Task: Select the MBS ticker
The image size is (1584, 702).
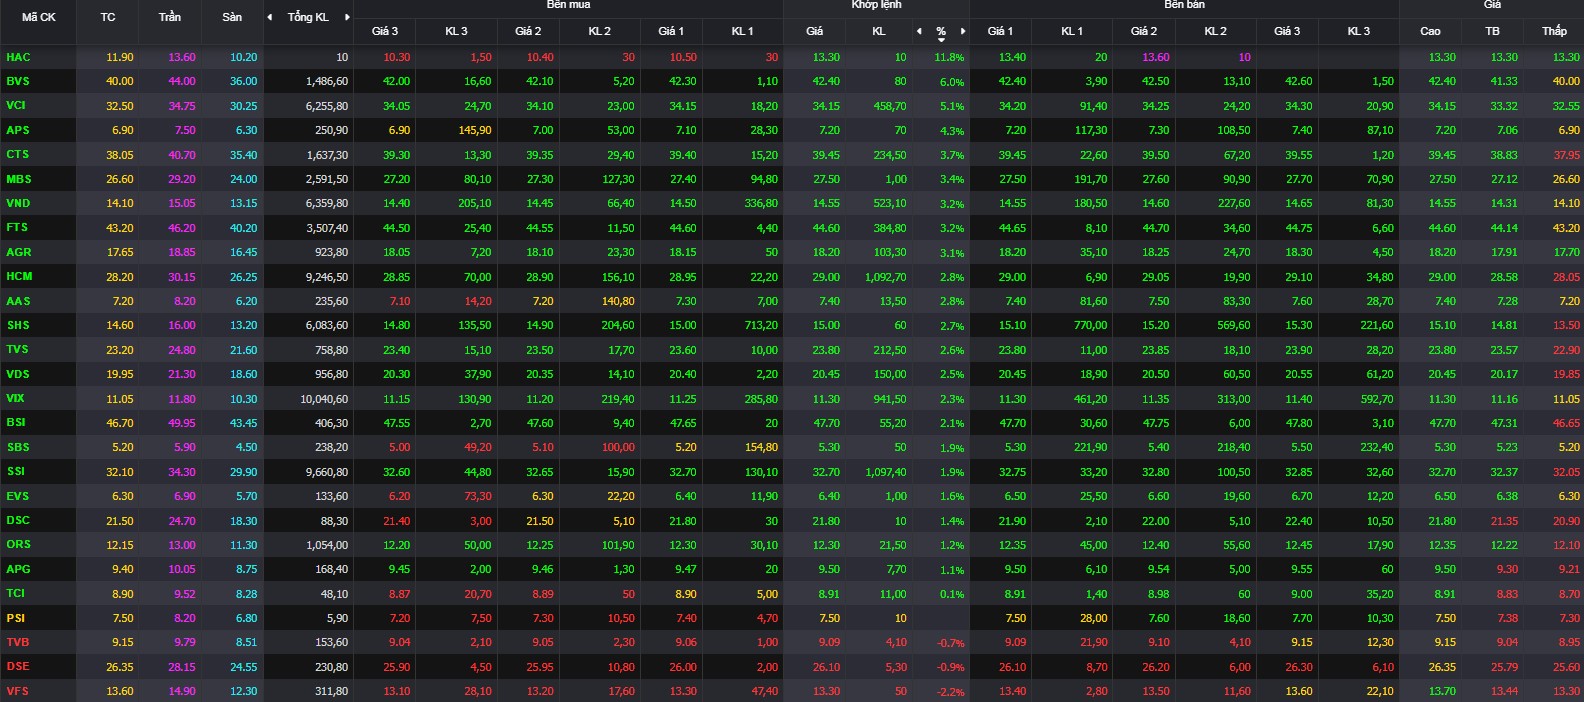Action: click(x=19, y=179)
